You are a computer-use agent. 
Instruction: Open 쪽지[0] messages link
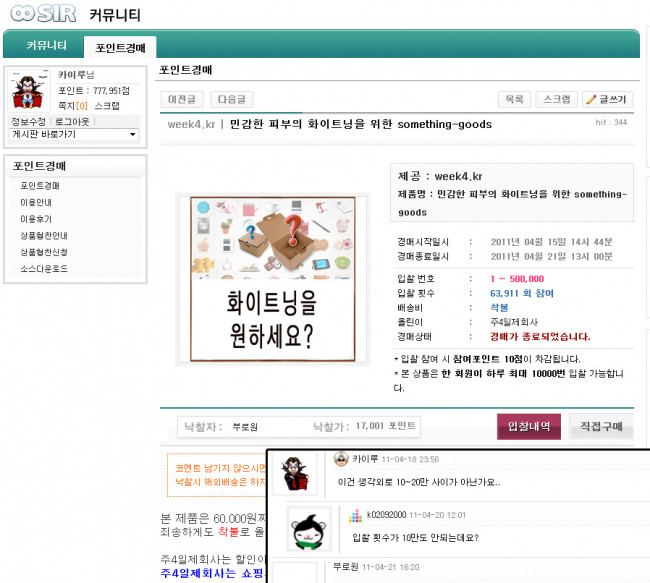click(73, 106)
